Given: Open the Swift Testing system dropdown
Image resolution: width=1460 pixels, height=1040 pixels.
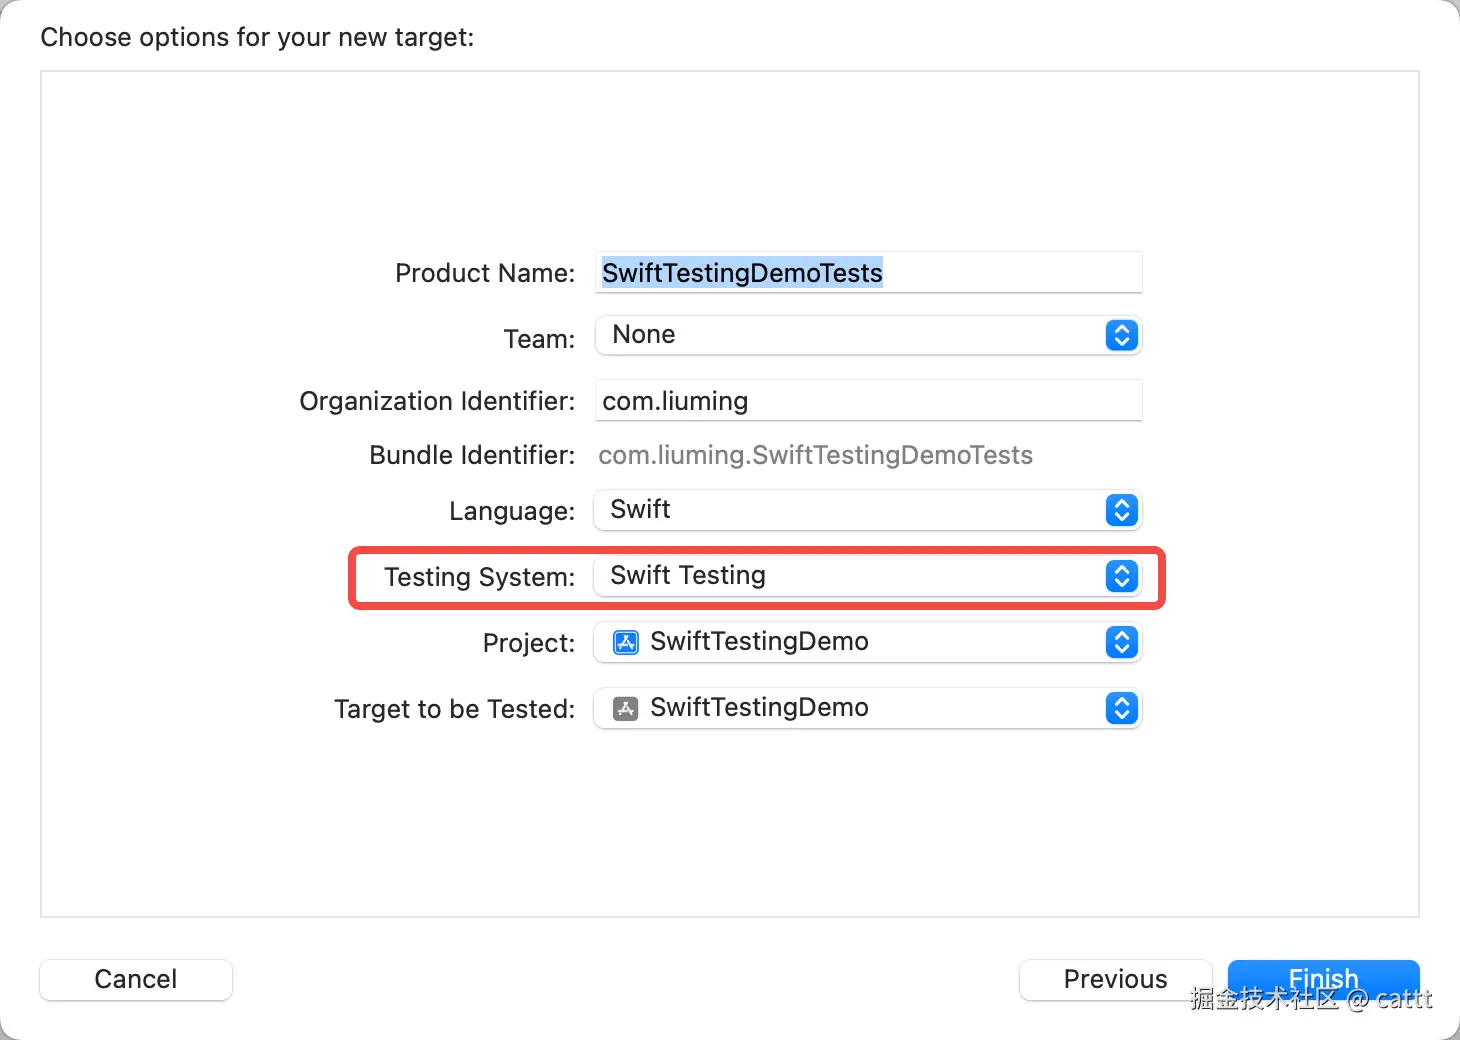Looking at the screenshot, I should pyautogui.click(x=850, y=576).
